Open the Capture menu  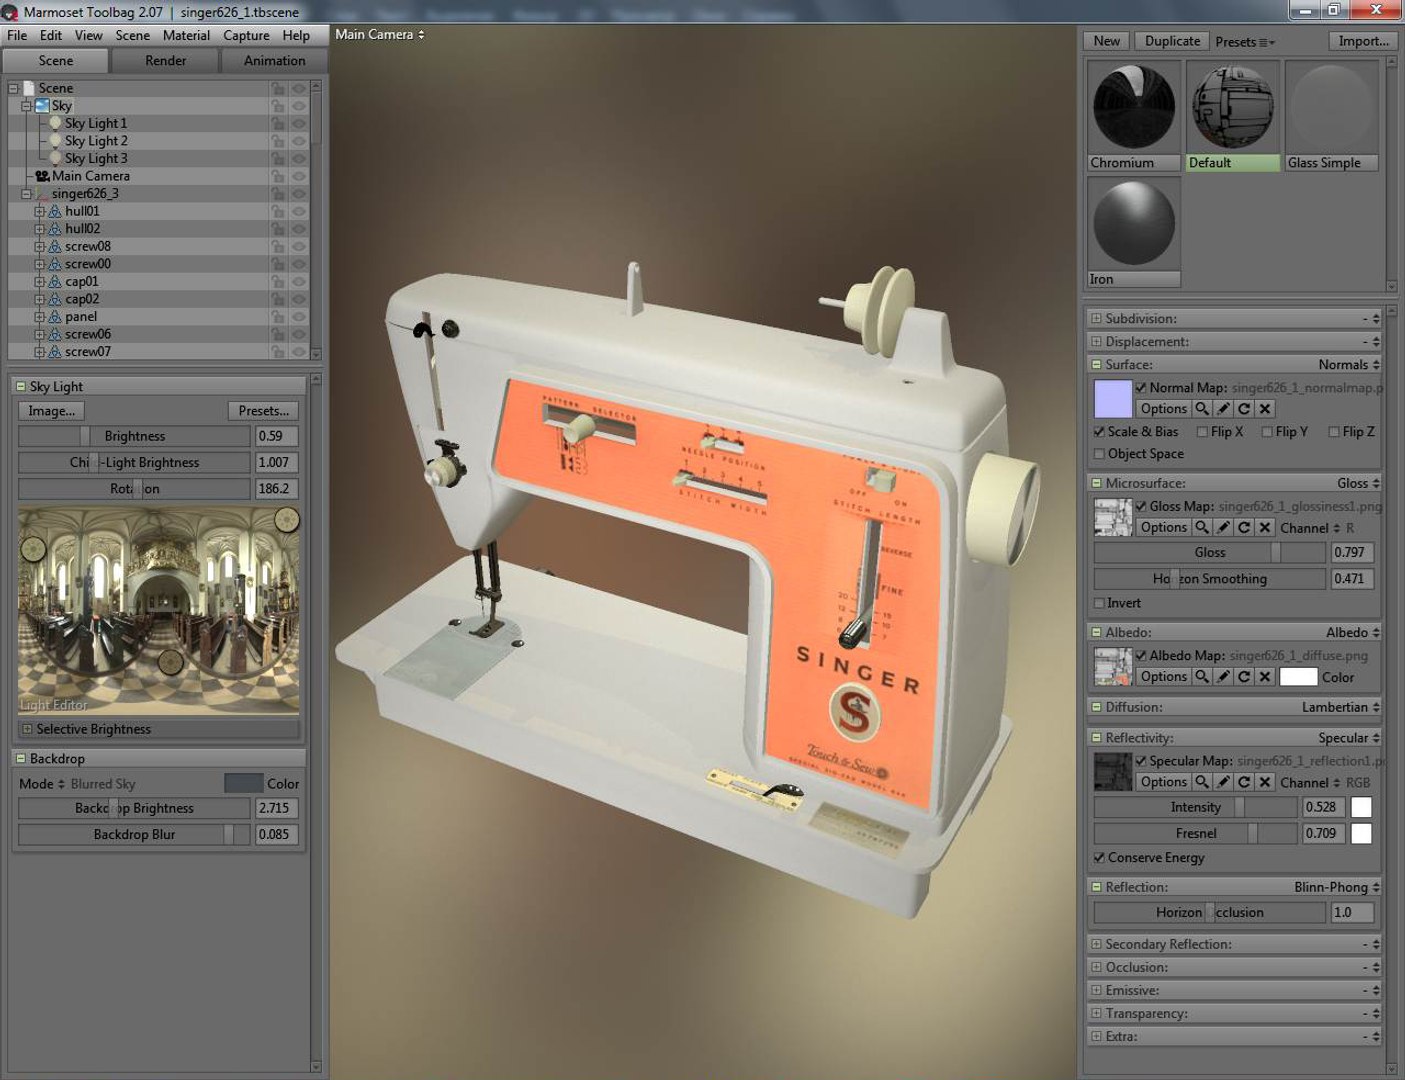246,35
